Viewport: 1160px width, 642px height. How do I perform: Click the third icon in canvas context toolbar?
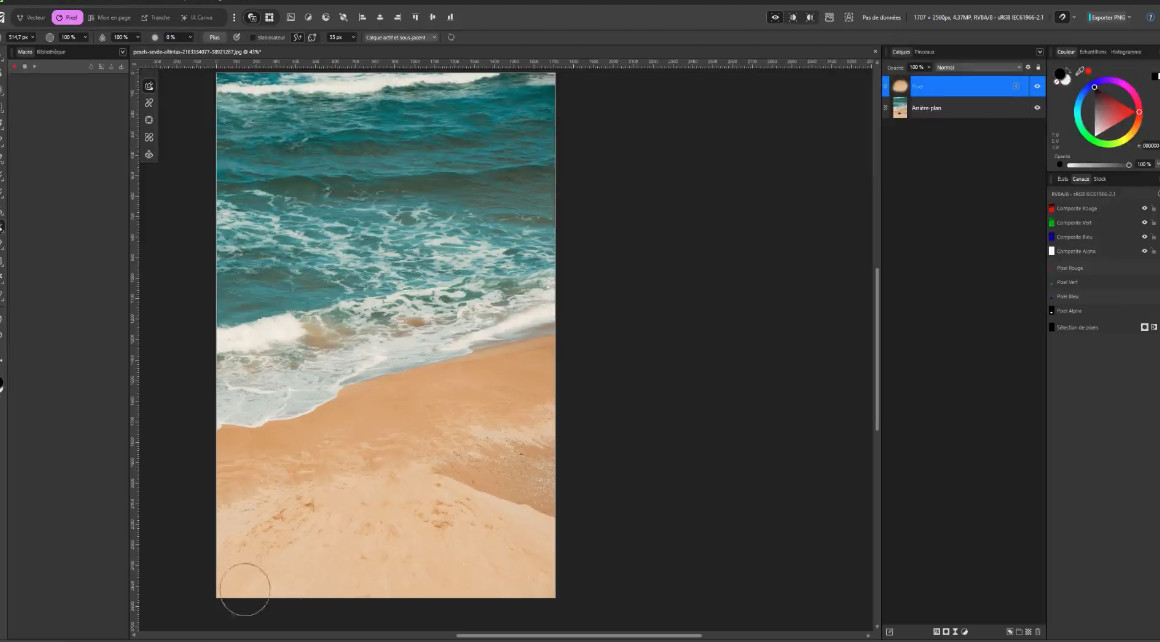(x=149, y=120)
